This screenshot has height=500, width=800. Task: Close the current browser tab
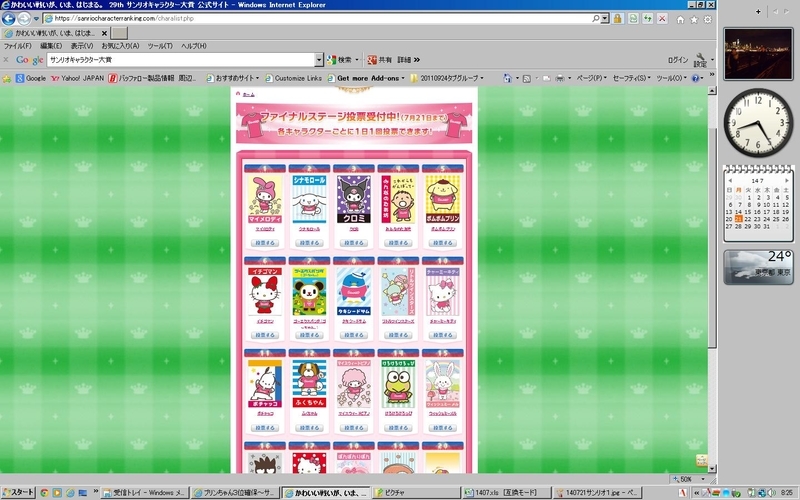[x=104, y=33]
